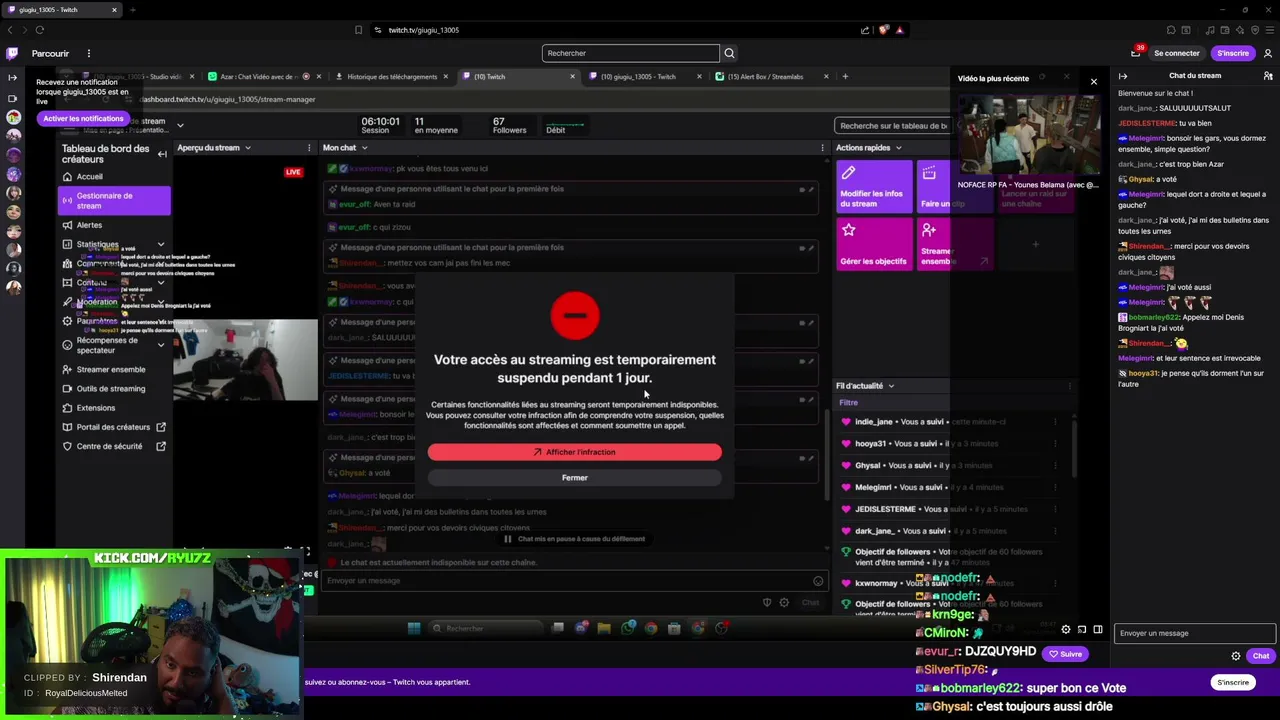The image size is (1280, 720).
Task: Click S'inscrire in the Twitch header
Action: pyautogui.click(x=1233, y=53)
